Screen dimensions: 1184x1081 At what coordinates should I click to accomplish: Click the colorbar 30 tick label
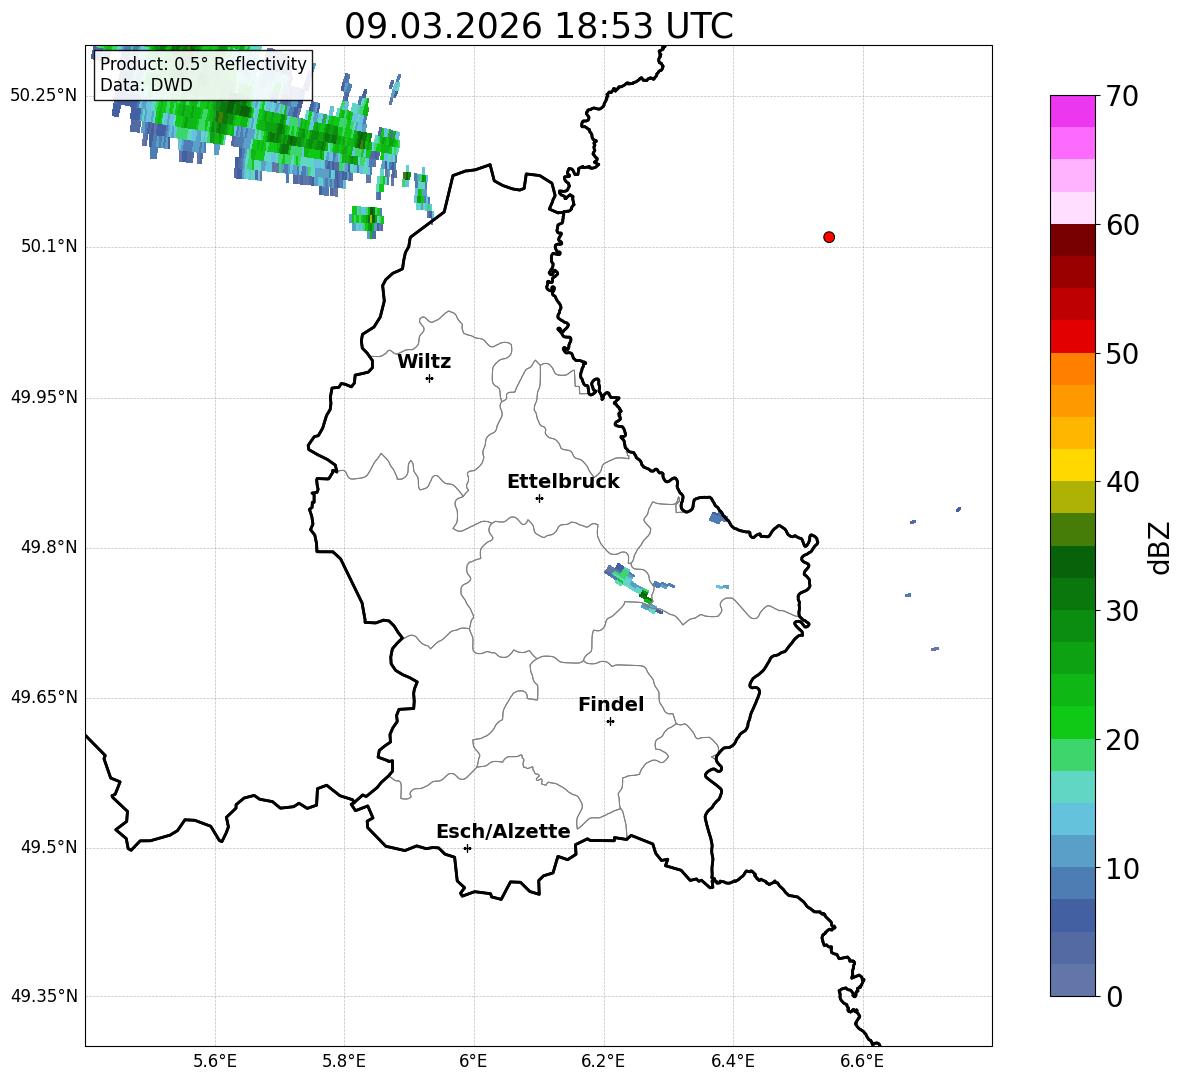point(1122,611)
